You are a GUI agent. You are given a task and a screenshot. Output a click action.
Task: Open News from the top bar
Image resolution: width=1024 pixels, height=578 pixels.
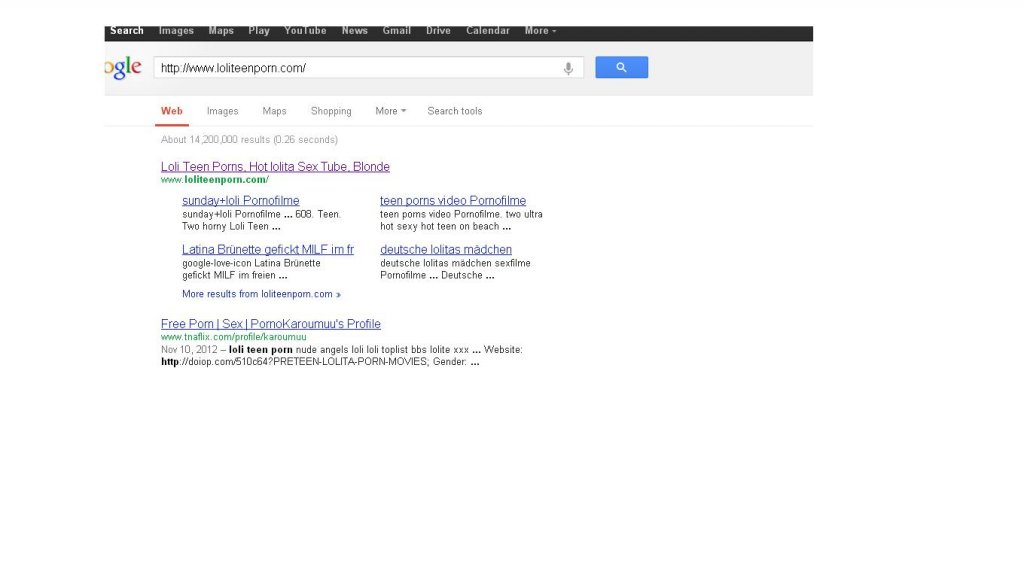(x=355, y=31)
